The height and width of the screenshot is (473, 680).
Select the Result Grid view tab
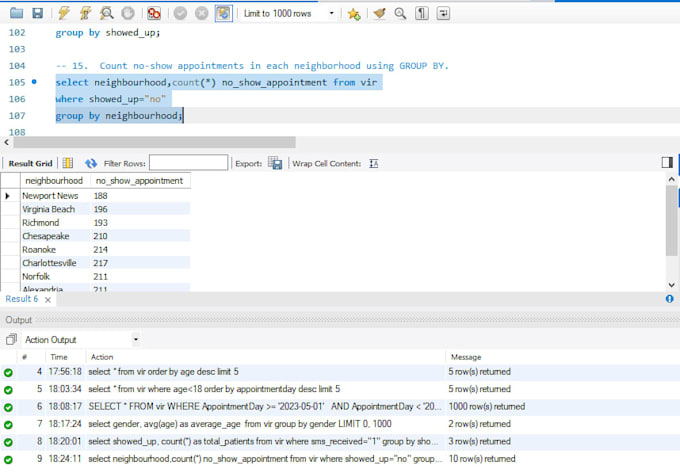coord(30,163)
